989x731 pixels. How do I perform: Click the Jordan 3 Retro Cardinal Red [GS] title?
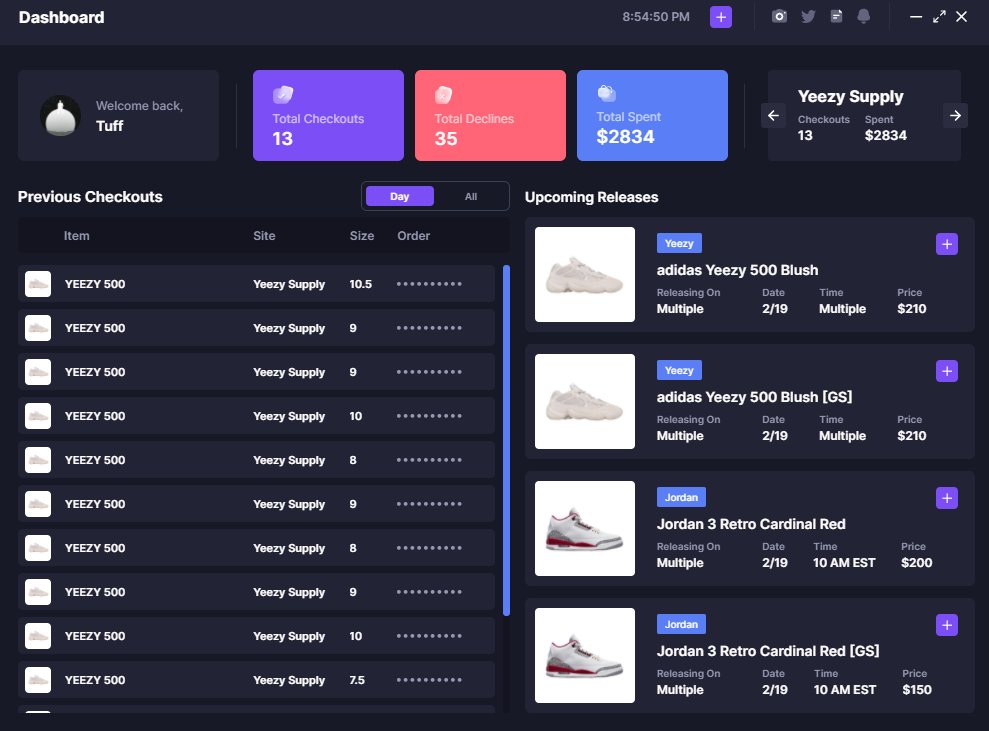768,651
